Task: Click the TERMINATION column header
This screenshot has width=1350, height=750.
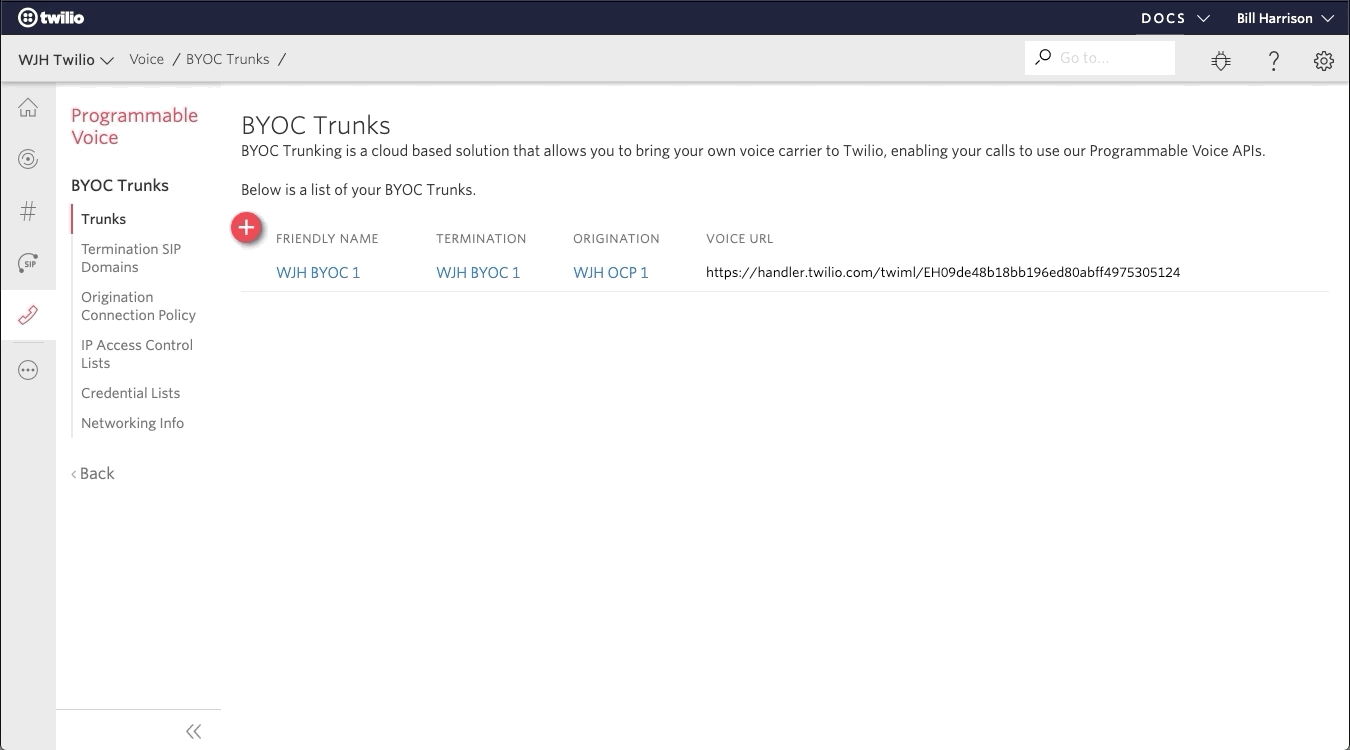Action: point(481,239)
